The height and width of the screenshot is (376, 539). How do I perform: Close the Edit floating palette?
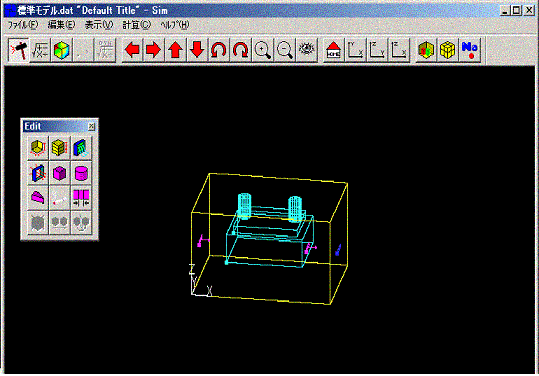[x=91, y=126]
